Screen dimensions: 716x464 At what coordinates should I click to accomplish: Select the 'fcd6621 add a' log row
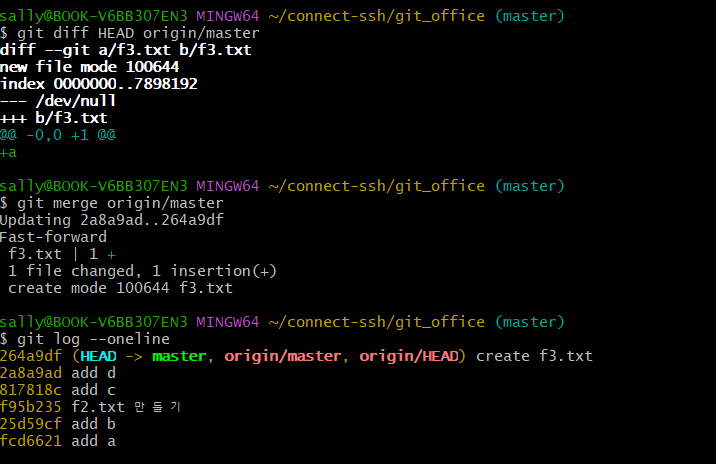click(58, 441)
